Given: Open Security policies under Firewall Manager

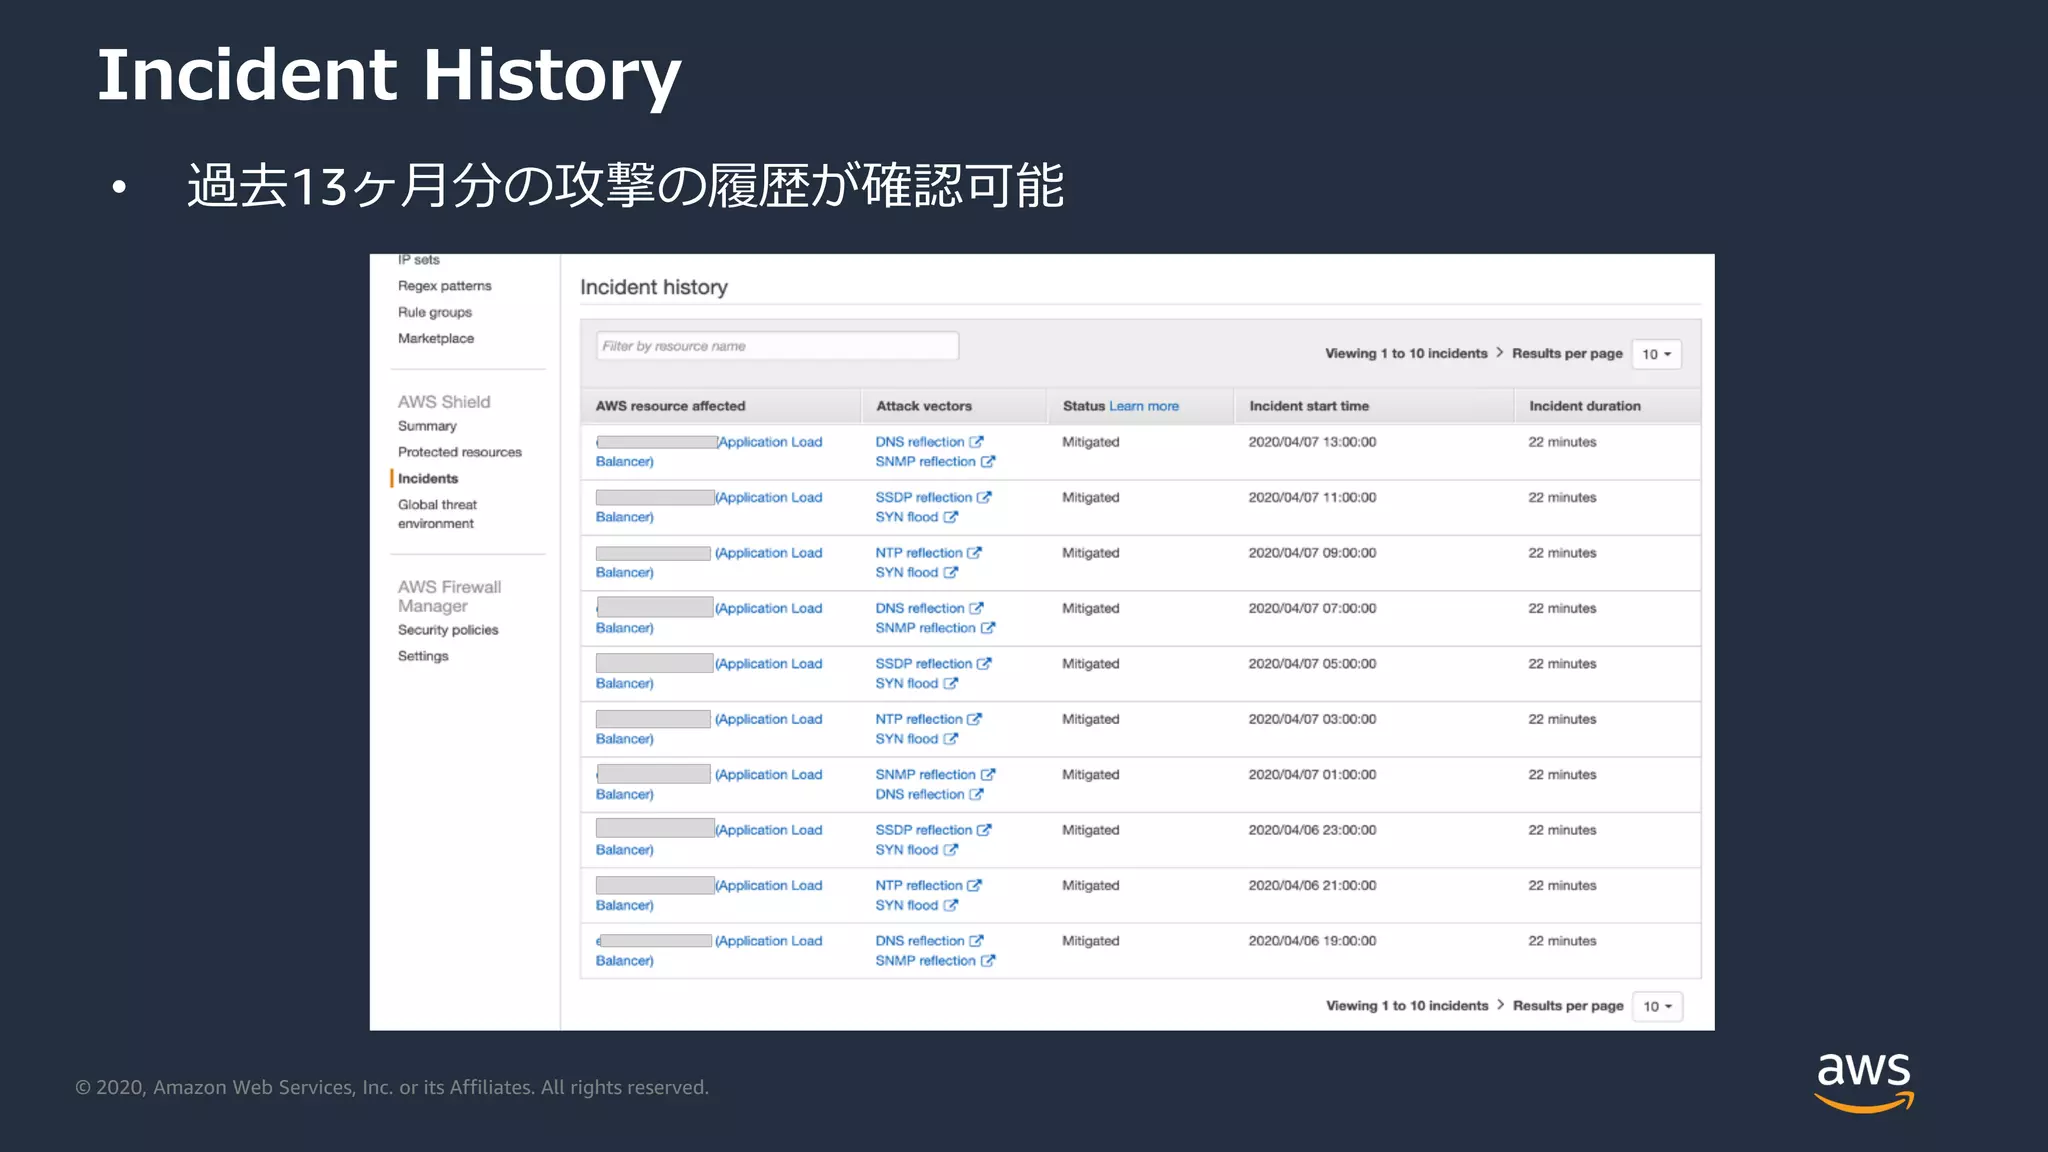Looking at the screenshot, I should tap(448, 630).
